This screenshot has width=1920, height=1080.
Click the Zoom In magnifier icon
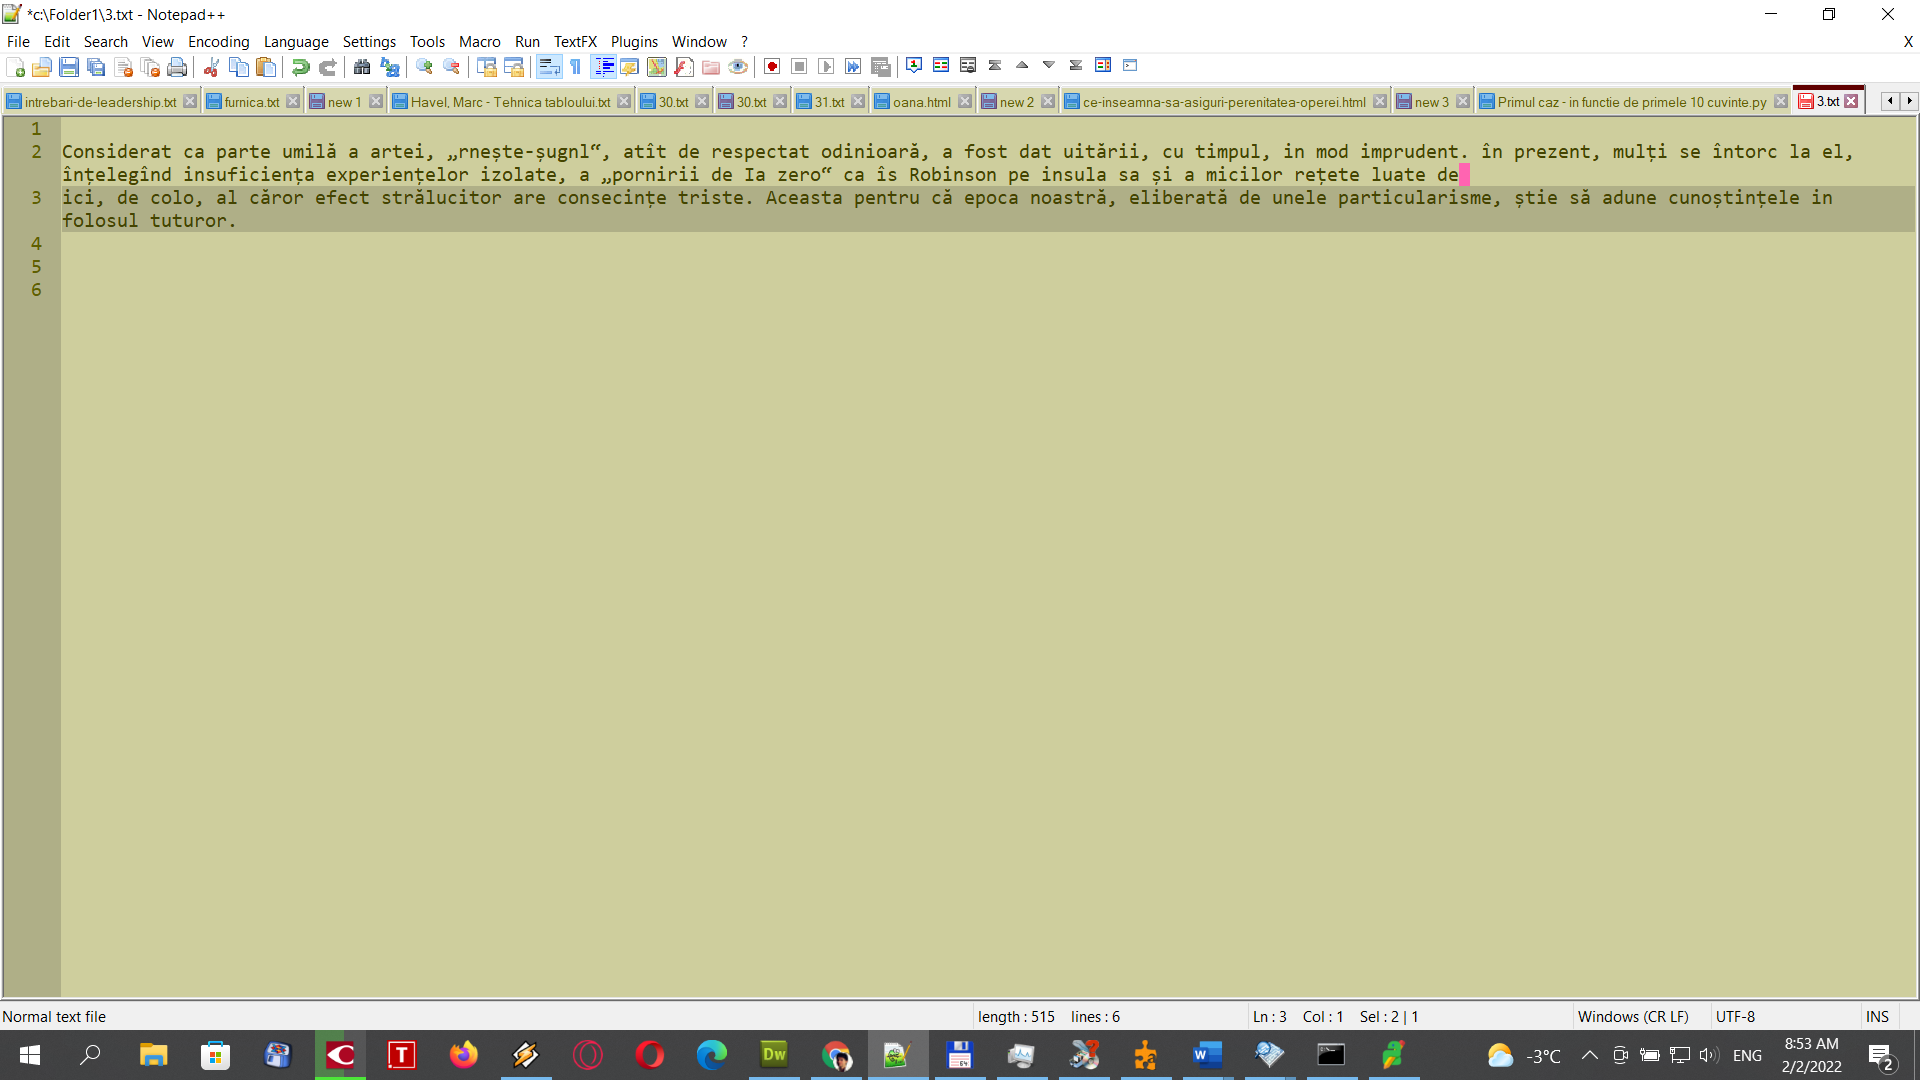(x=423, y=66)
